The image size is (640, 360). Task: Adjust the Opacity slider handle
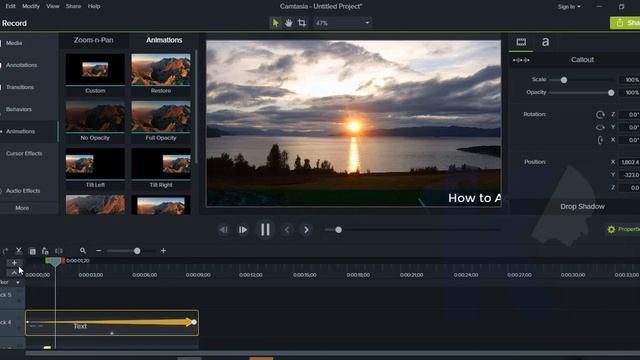click(x=611, y=93)
